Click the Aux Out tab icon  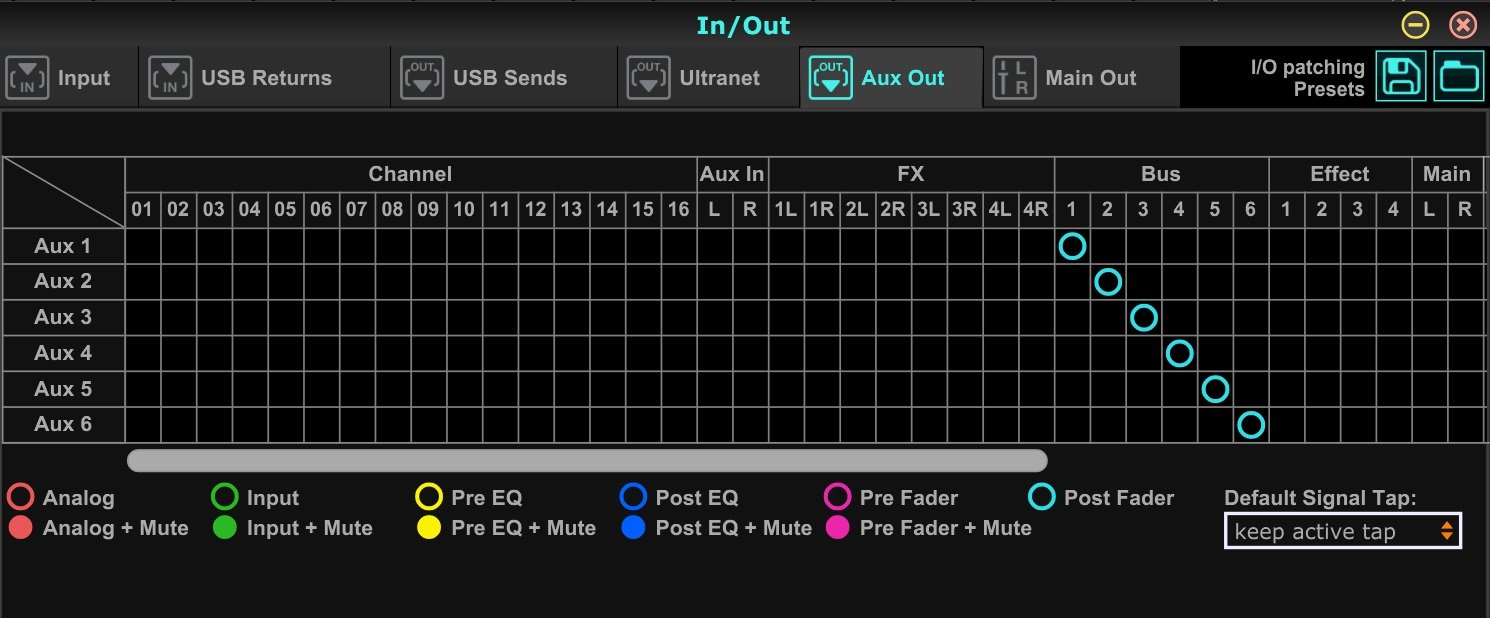click(830, 78)
